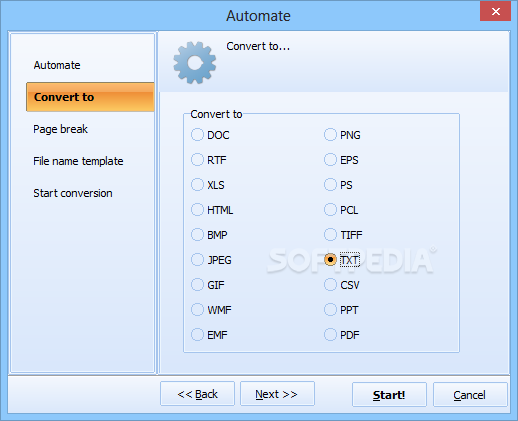This screenshot has height=421, width=518.
Task: Select the DOC format radio button
Action: (197, 135)
